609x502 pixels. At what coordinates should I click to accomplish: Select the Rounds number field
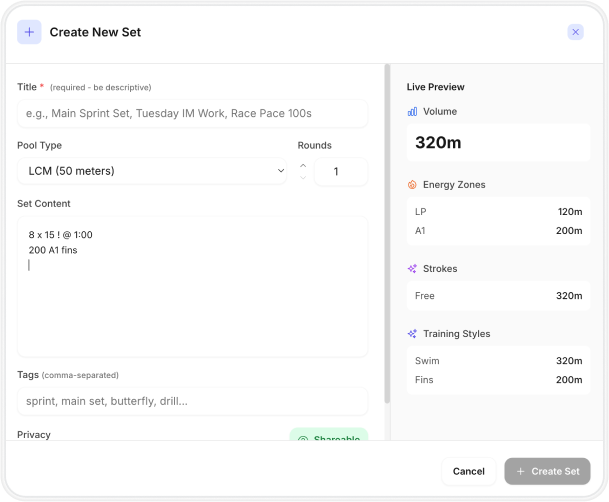click(x=340, y=171)
